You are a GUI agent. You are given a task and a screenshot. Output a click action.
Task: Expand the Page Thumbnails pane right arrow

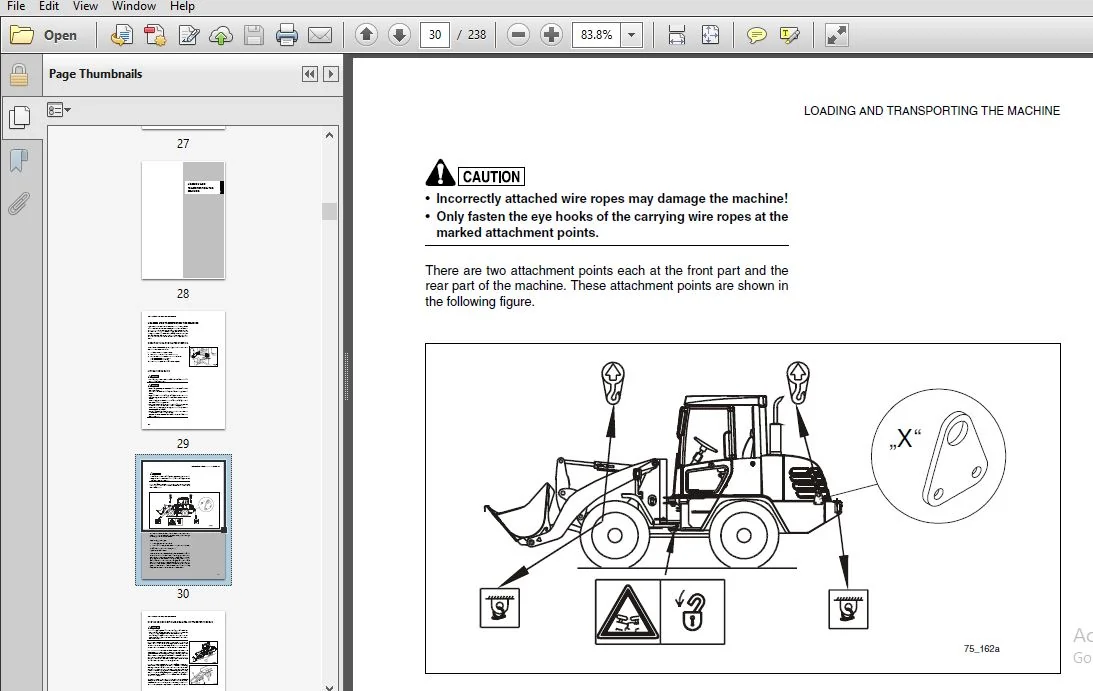click(x=331, y=74)
